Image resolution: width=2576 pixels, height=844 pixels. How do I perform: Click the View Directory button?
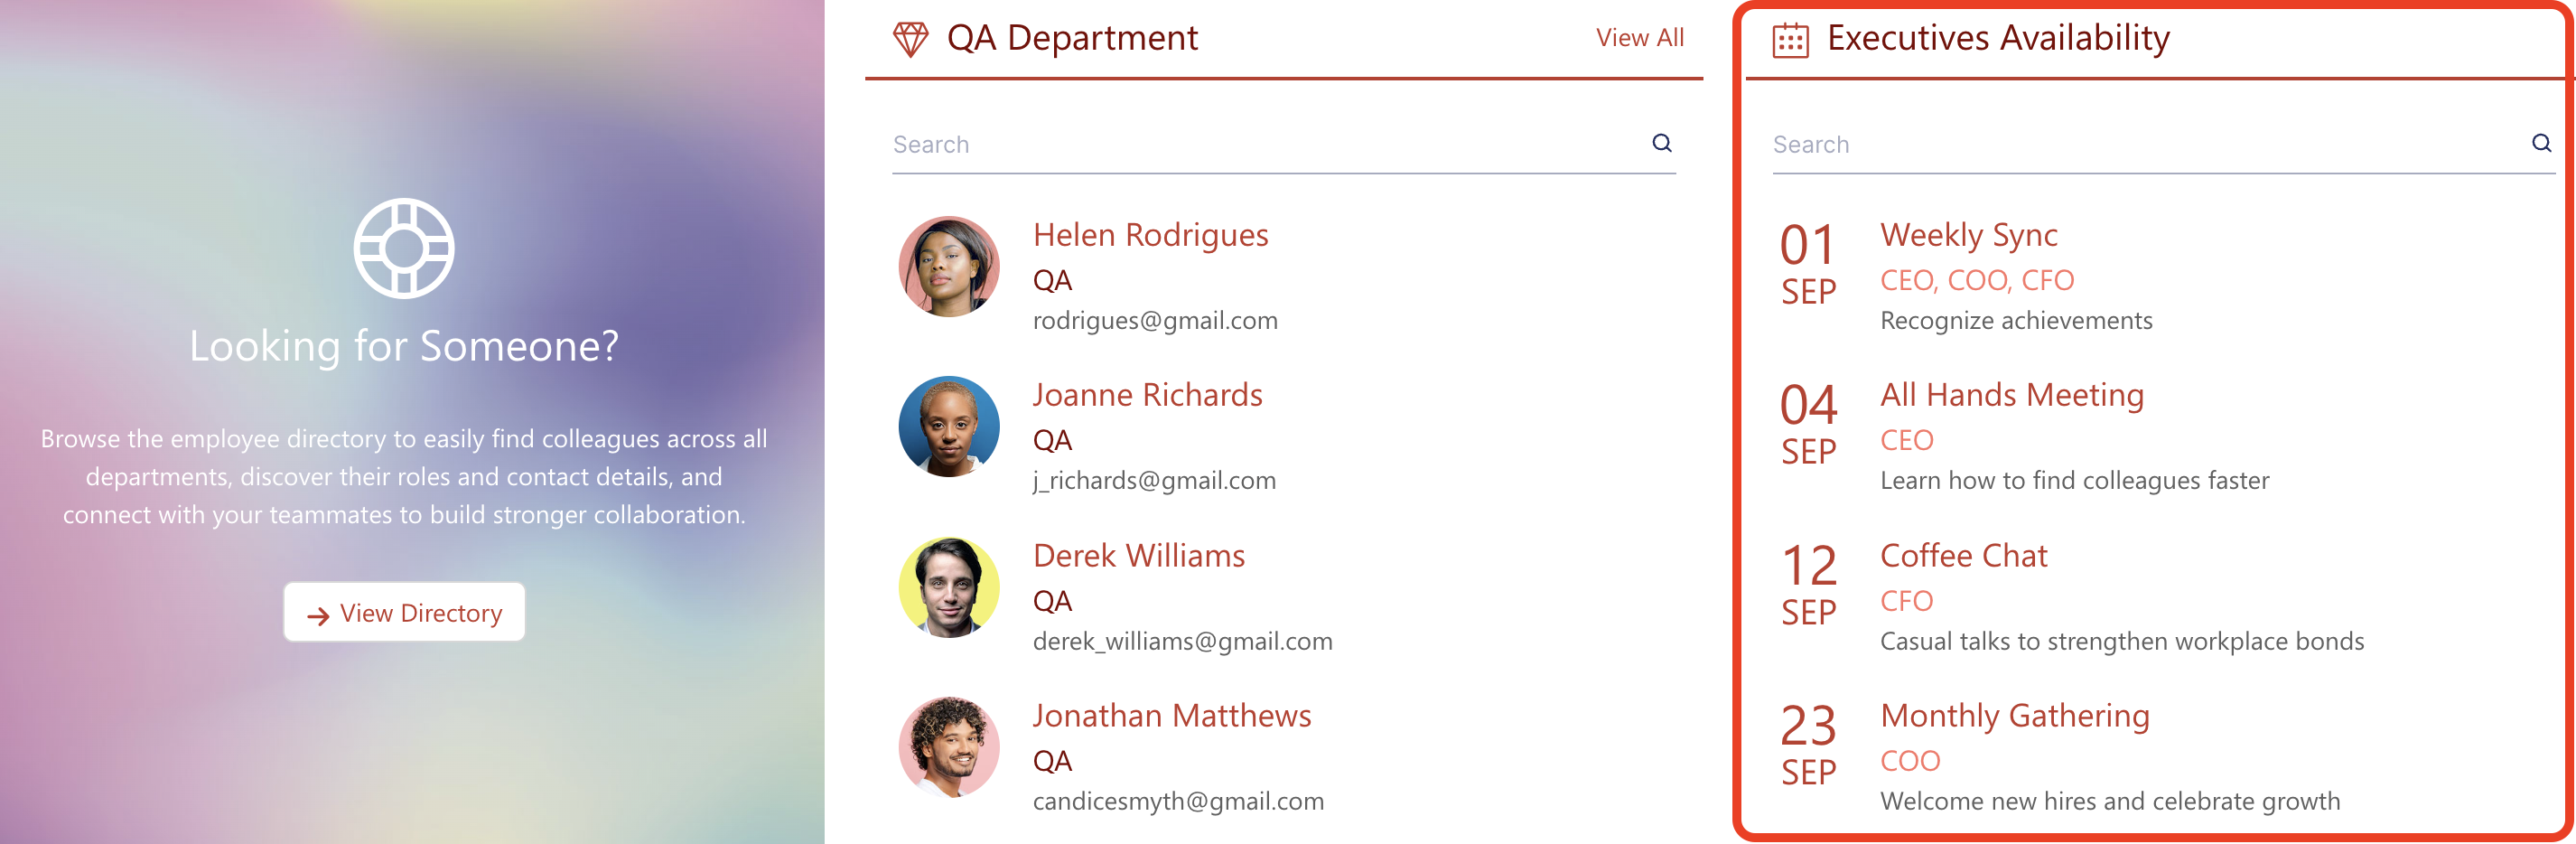pyautogui.click(x=404, y=612)
